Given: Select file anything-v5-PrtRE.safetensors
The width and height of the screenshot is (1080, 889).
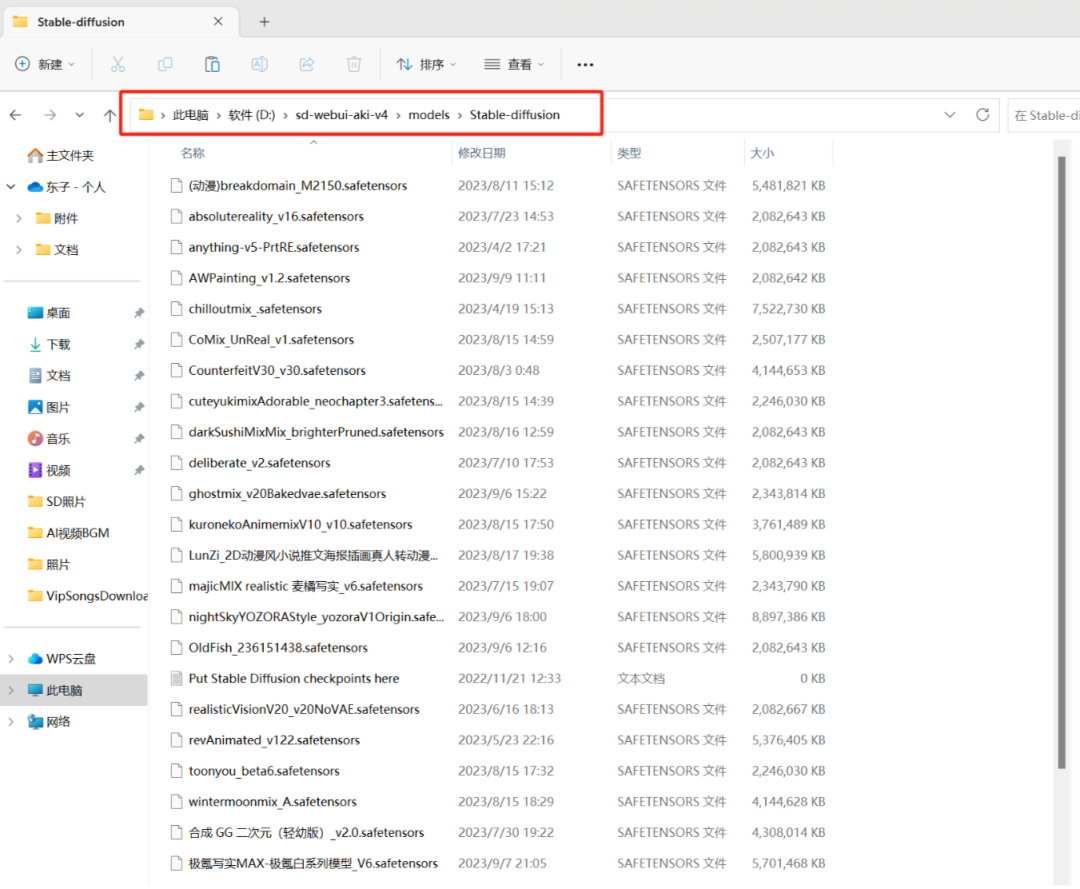Looking at the screenshot, I should click(273, 247).
